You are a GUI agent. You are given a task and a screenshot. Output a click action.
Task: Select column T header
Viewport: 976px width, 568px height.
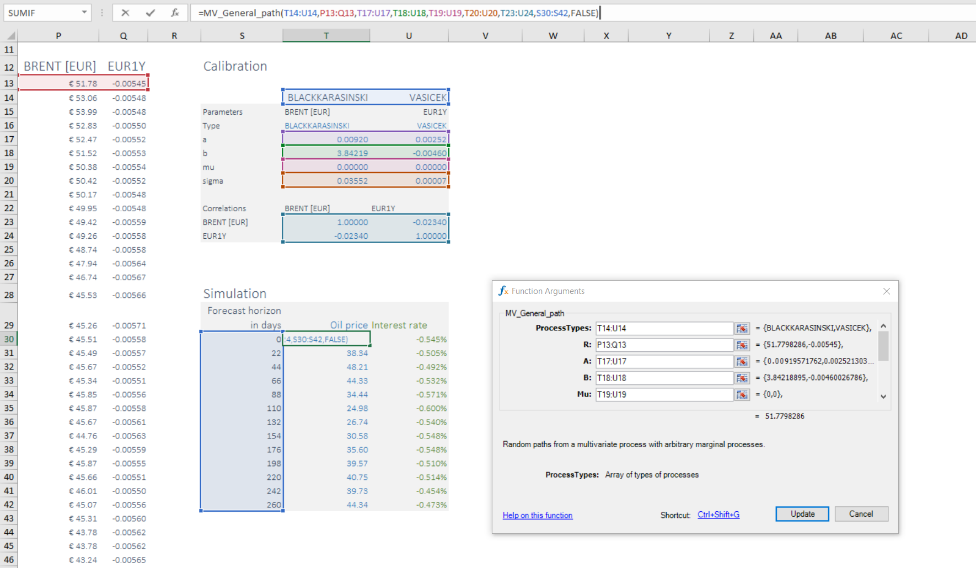[326, 36]
